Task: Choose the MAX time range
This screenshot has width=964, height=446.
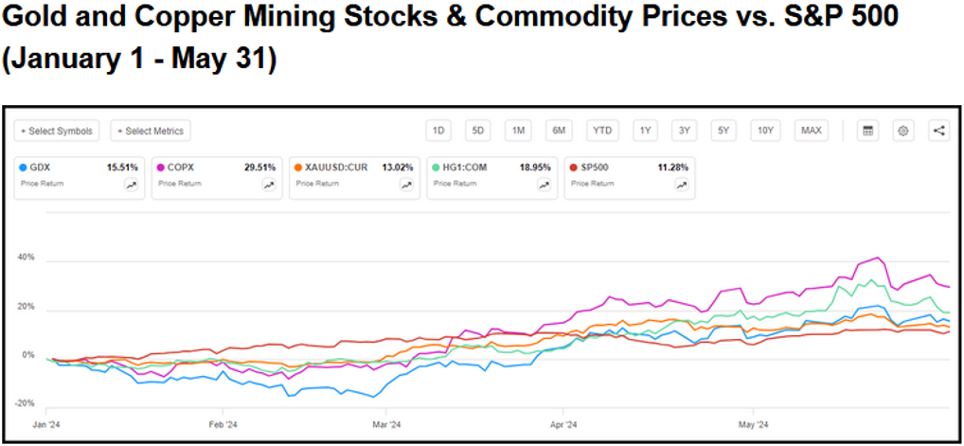Action: pos(811,130)
